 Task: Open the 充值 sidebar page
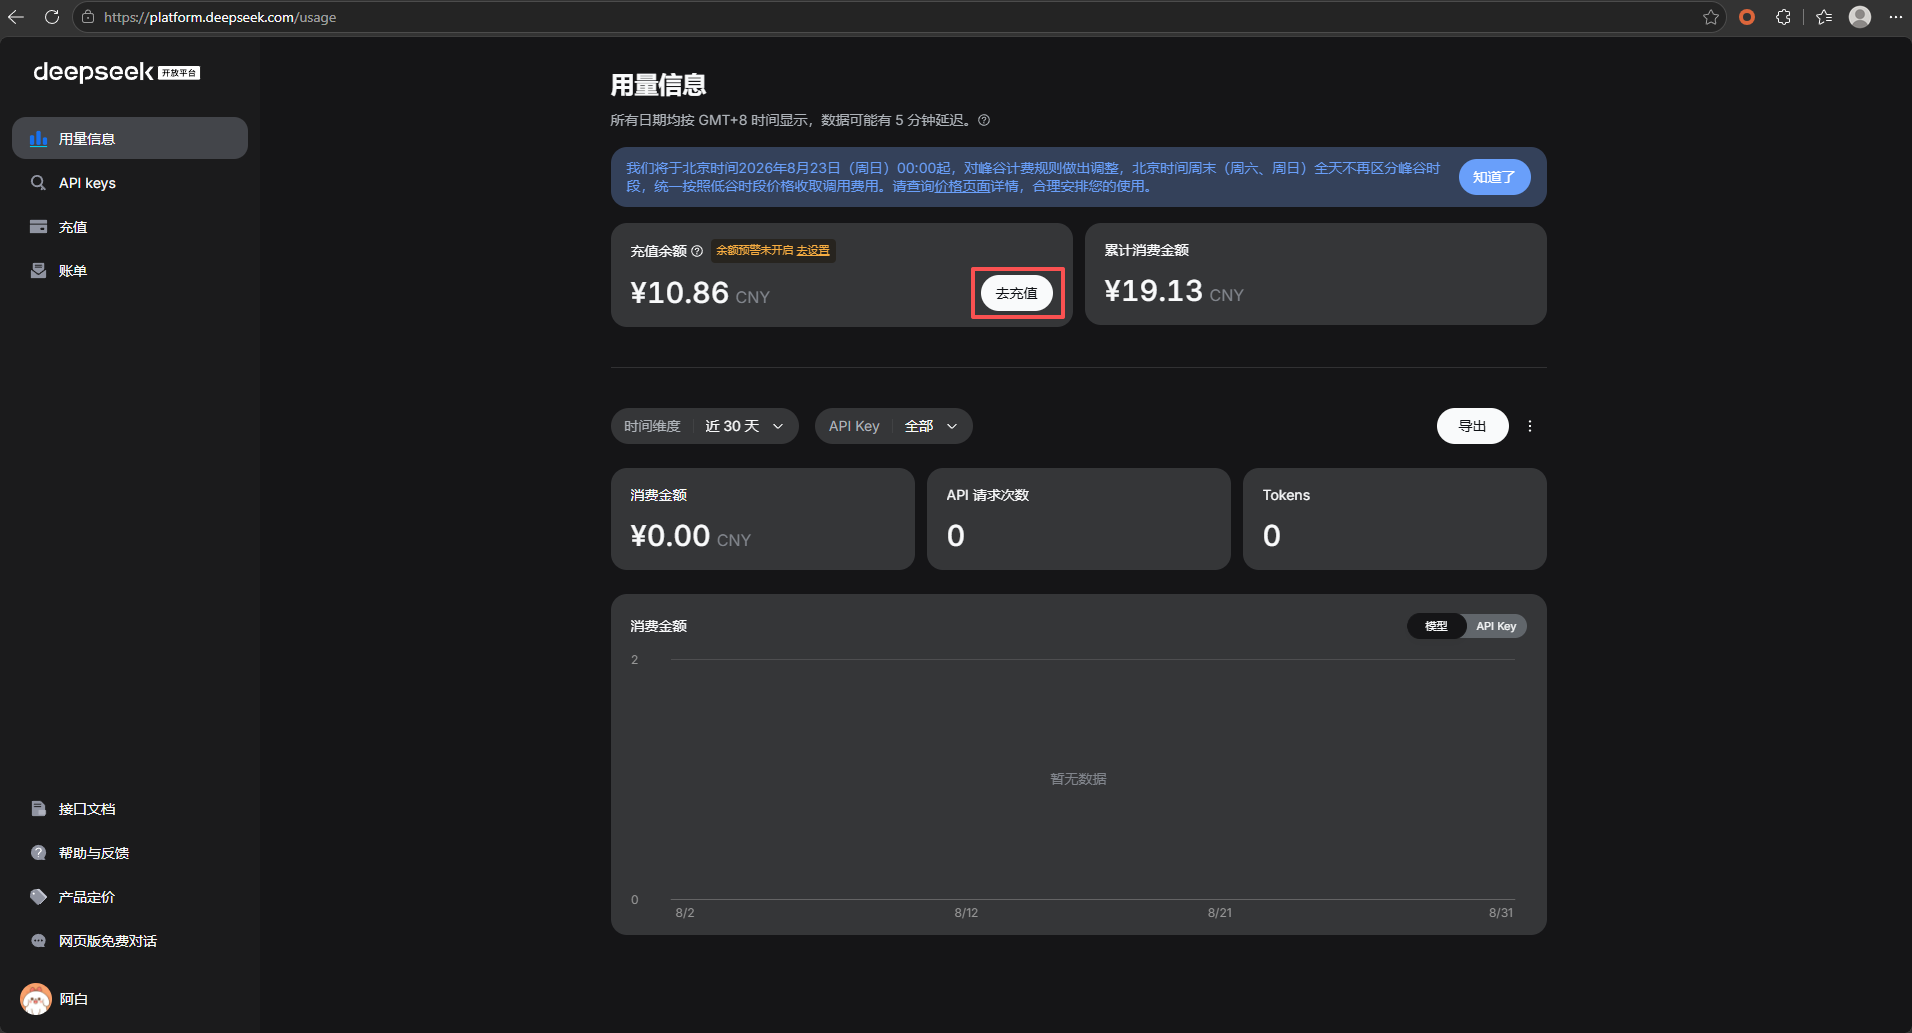tap(130, 227)
